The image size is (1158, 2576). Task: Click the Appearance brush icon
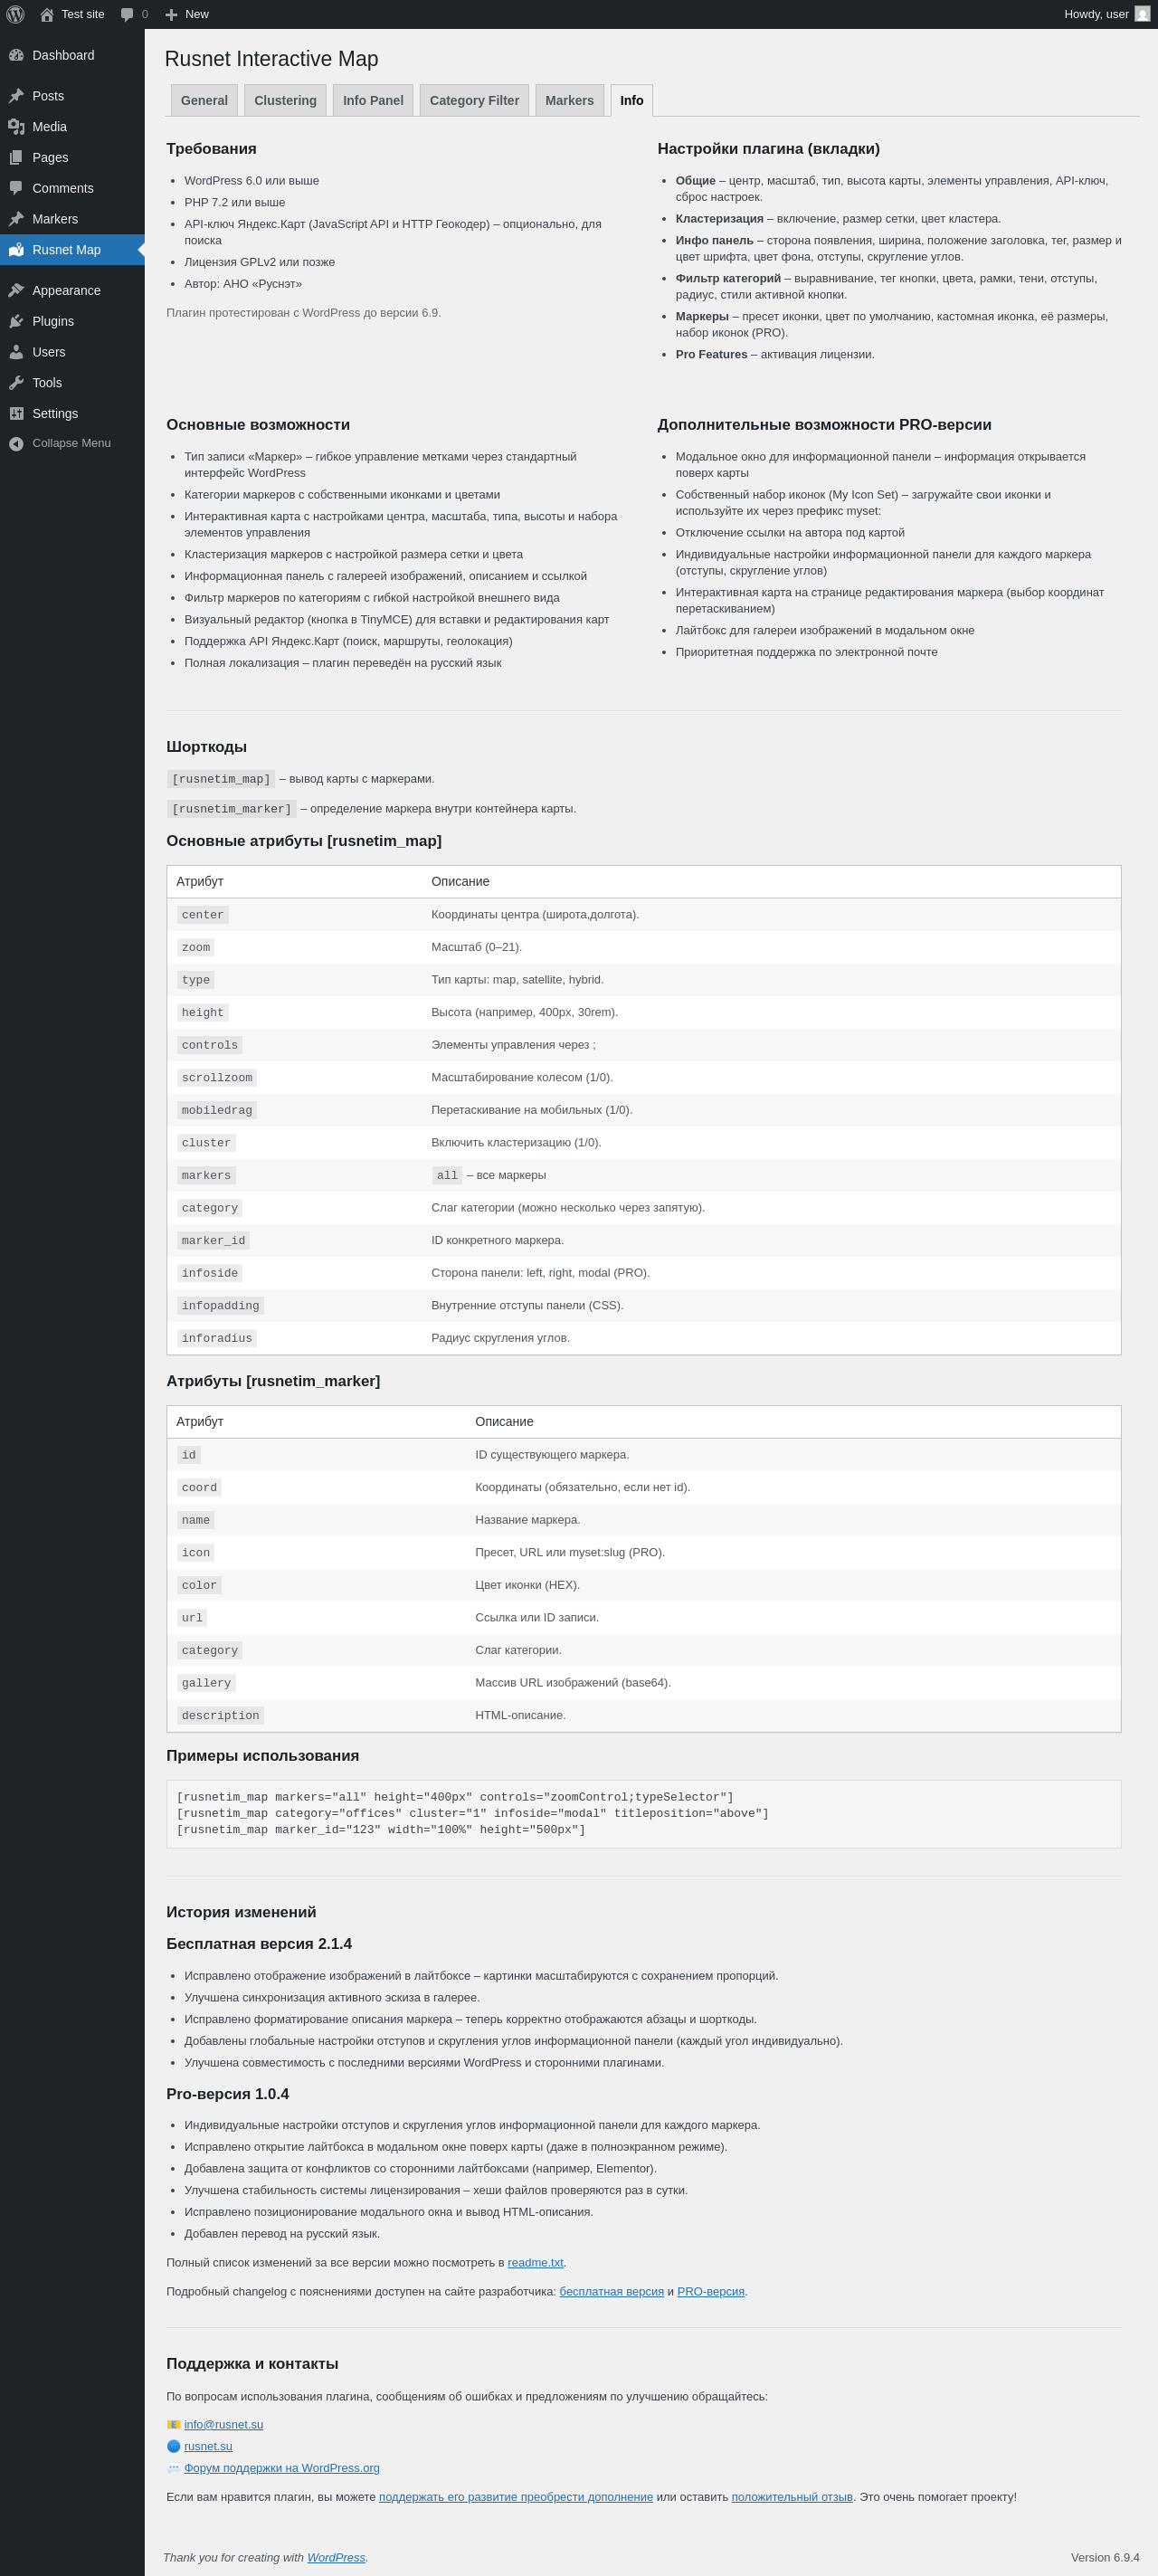[16, 290]
